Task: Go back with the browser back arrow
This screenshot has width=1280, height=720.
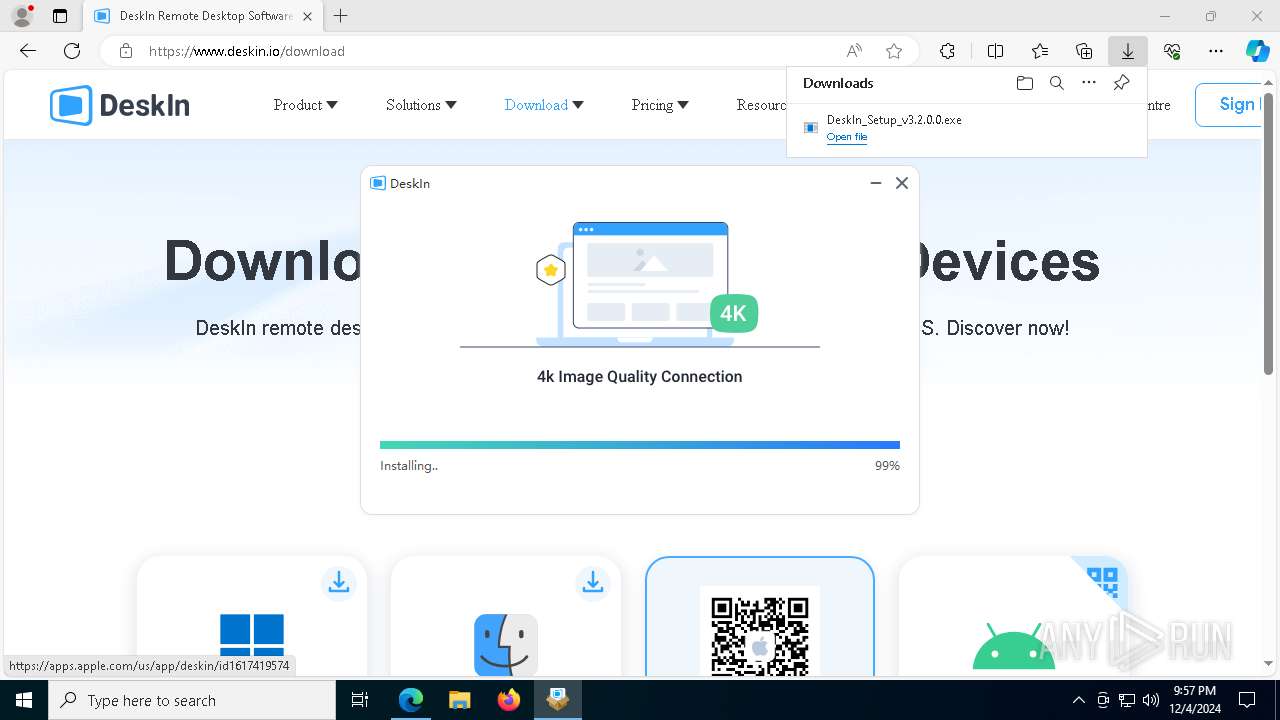Action: click(28, 51)
